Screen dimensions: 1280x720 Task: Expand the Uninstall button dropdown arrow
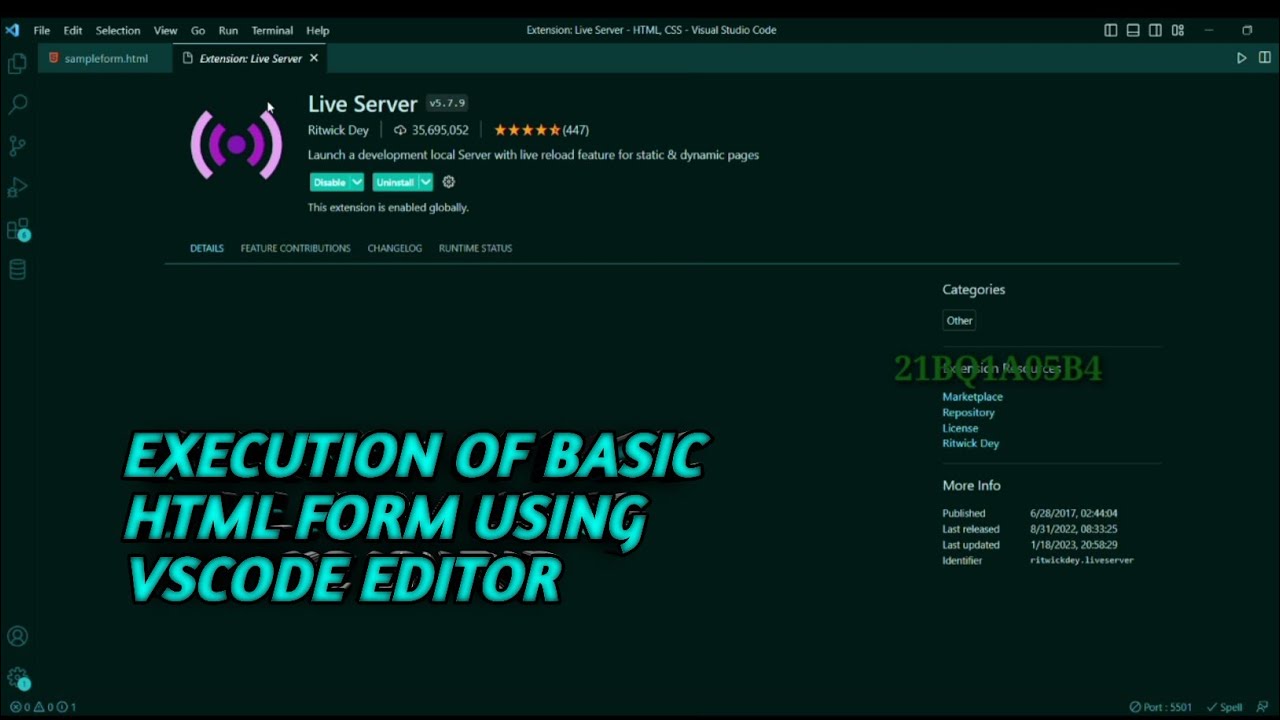[x=425, y=182]
